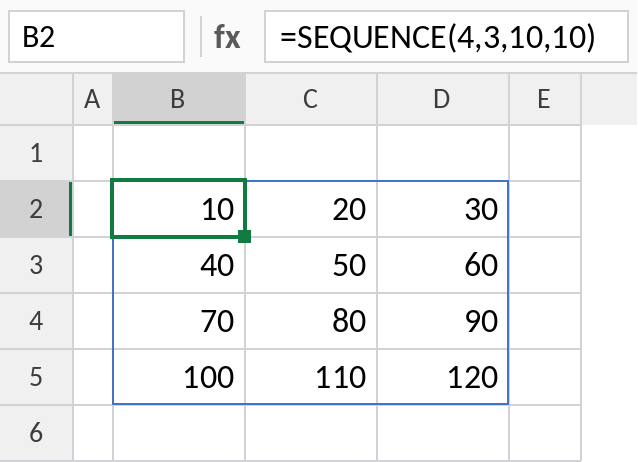Screen dimensions: 638x462
Task: Click the green fill handle of cell B2
Action: [x=244, y=236]
